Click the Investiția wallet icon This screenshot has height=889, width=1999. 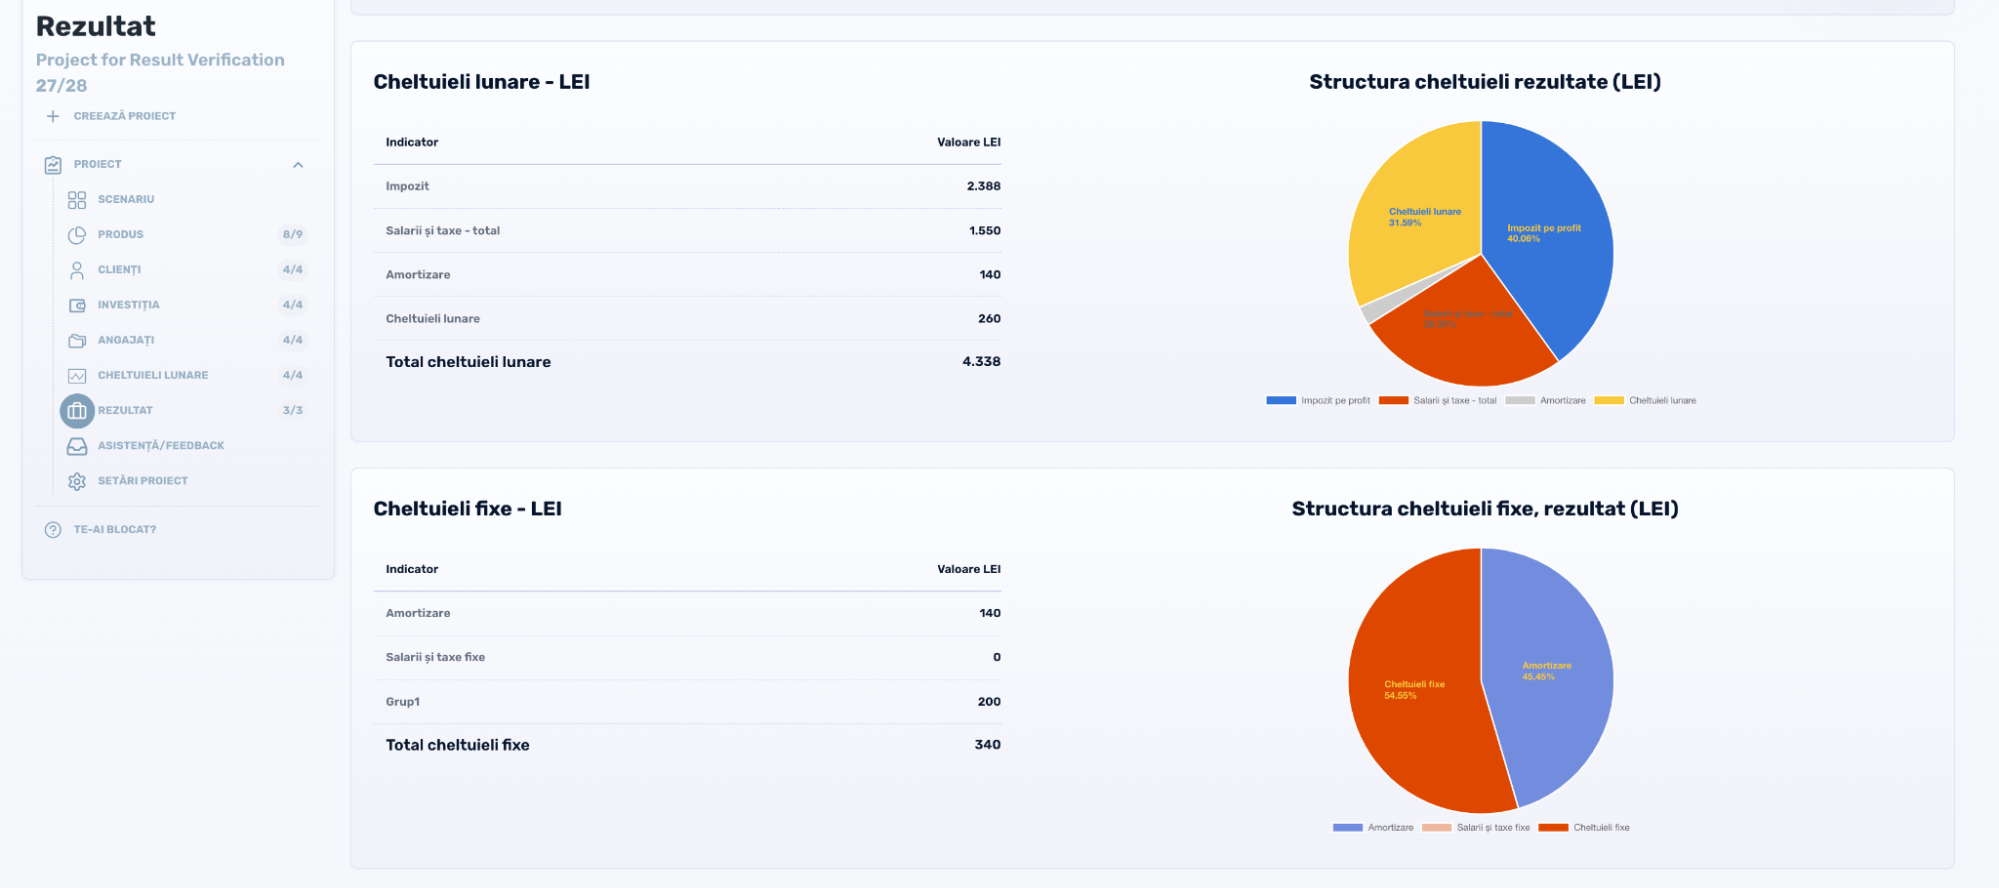click(x=77, y=305)
